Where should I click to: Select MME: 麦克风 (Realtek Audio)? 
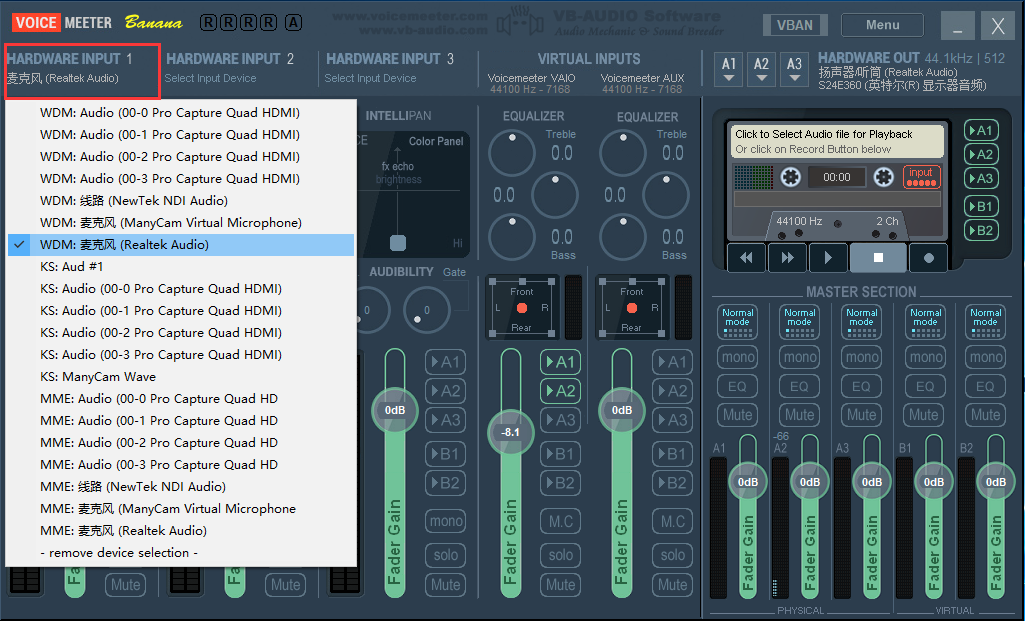tap(181, 531)
